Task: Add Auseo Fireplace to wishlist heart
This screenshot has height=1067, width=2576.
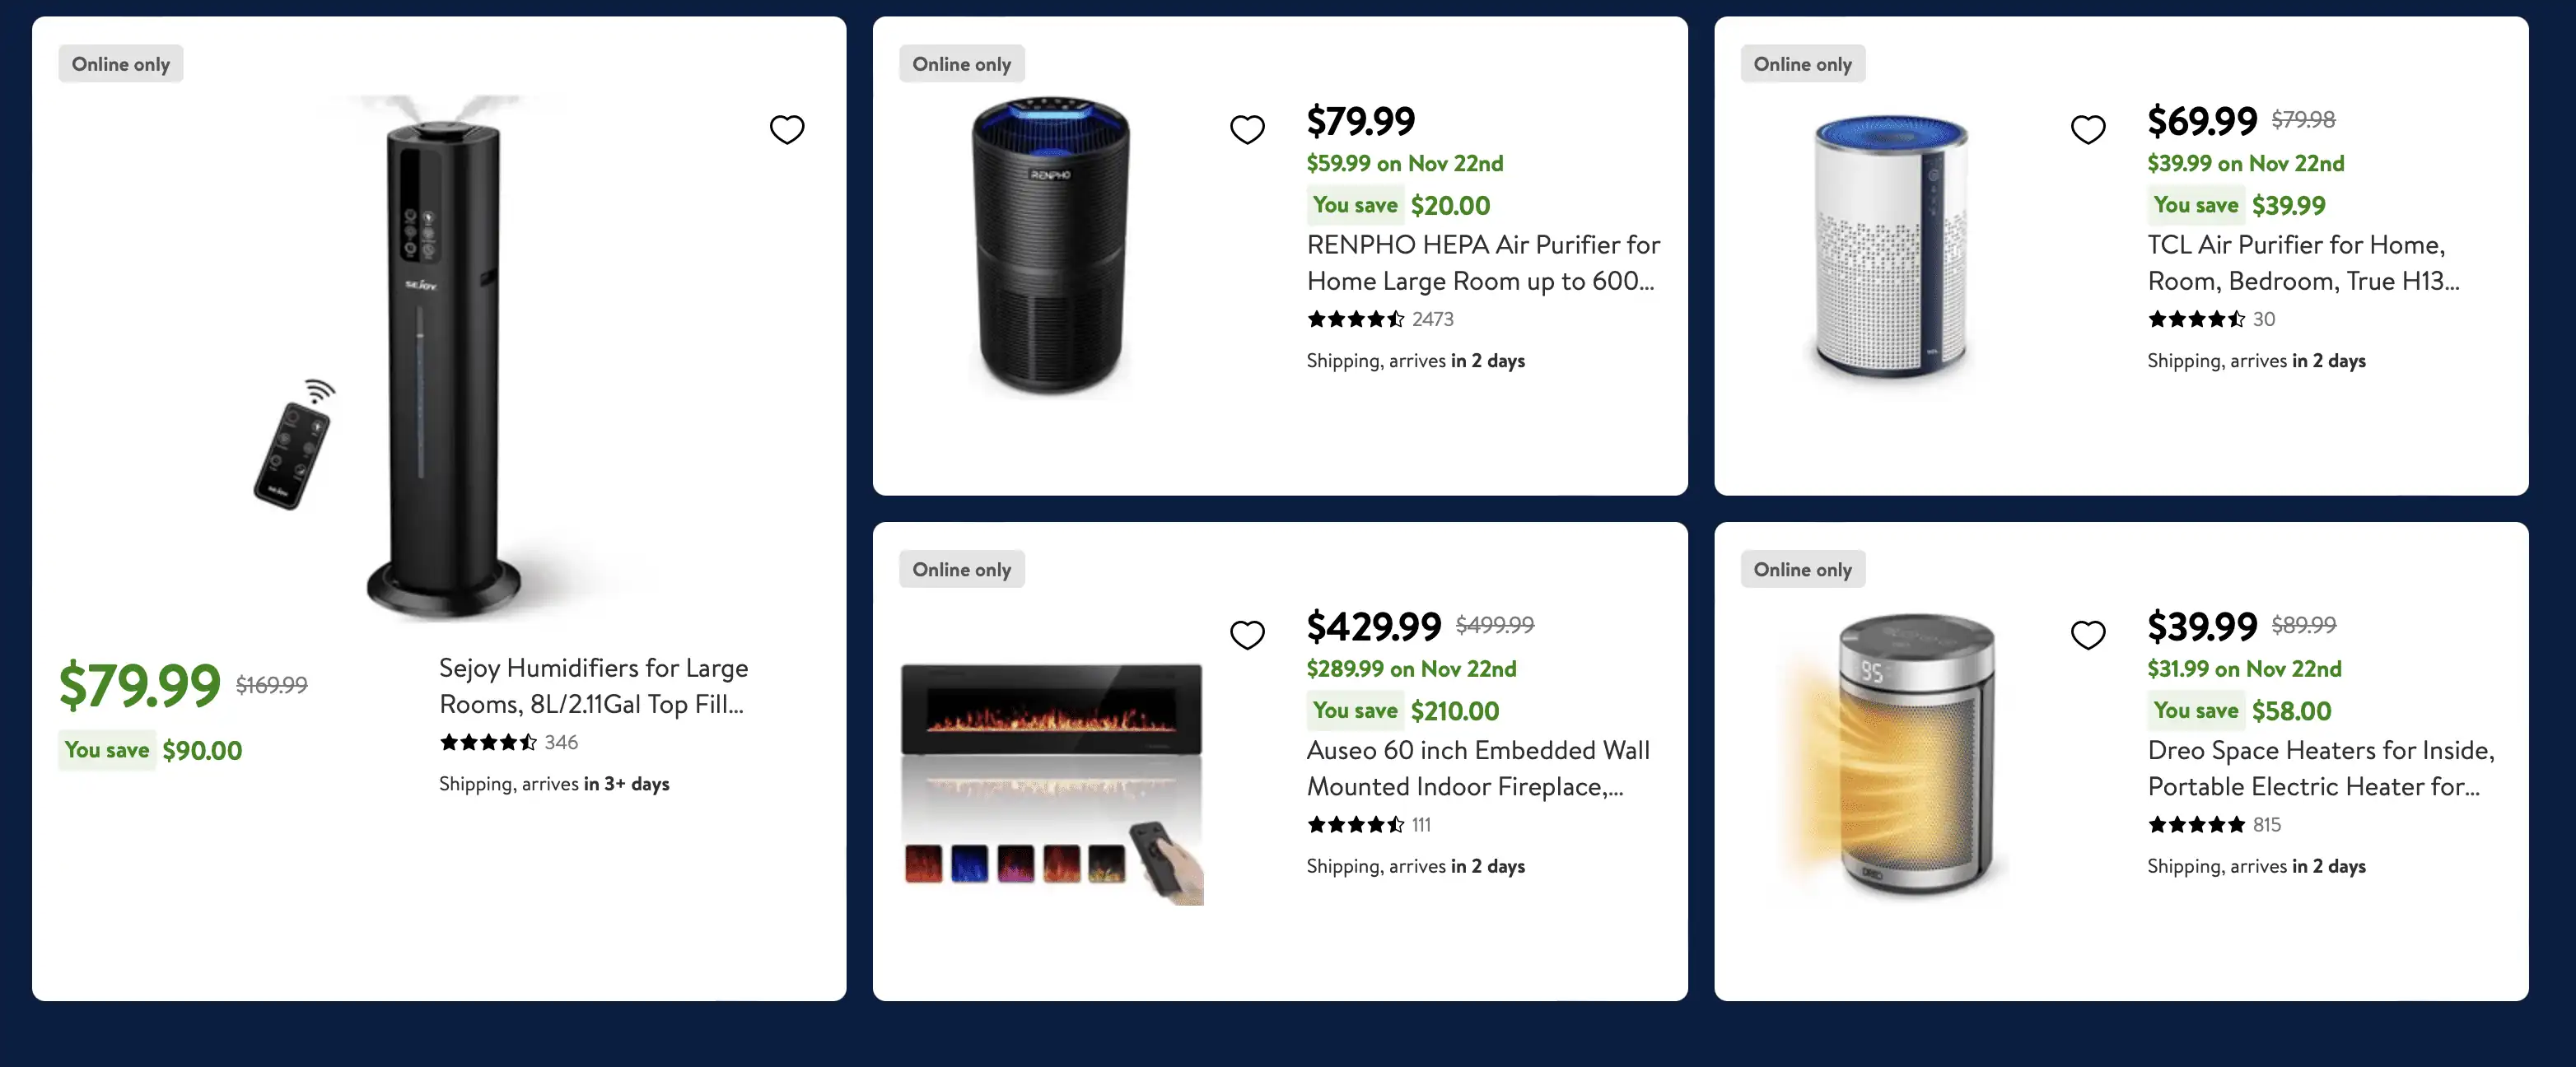Action: (1246, 634)
